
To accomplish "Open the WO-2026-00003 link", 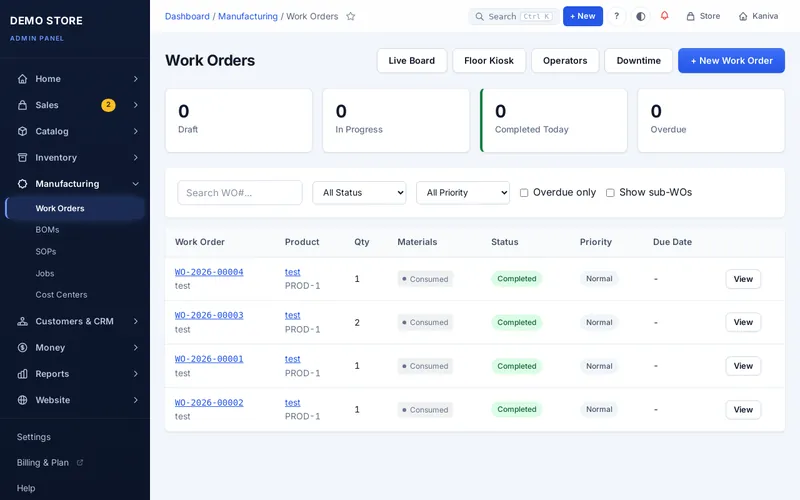I will tap(209, 315).
